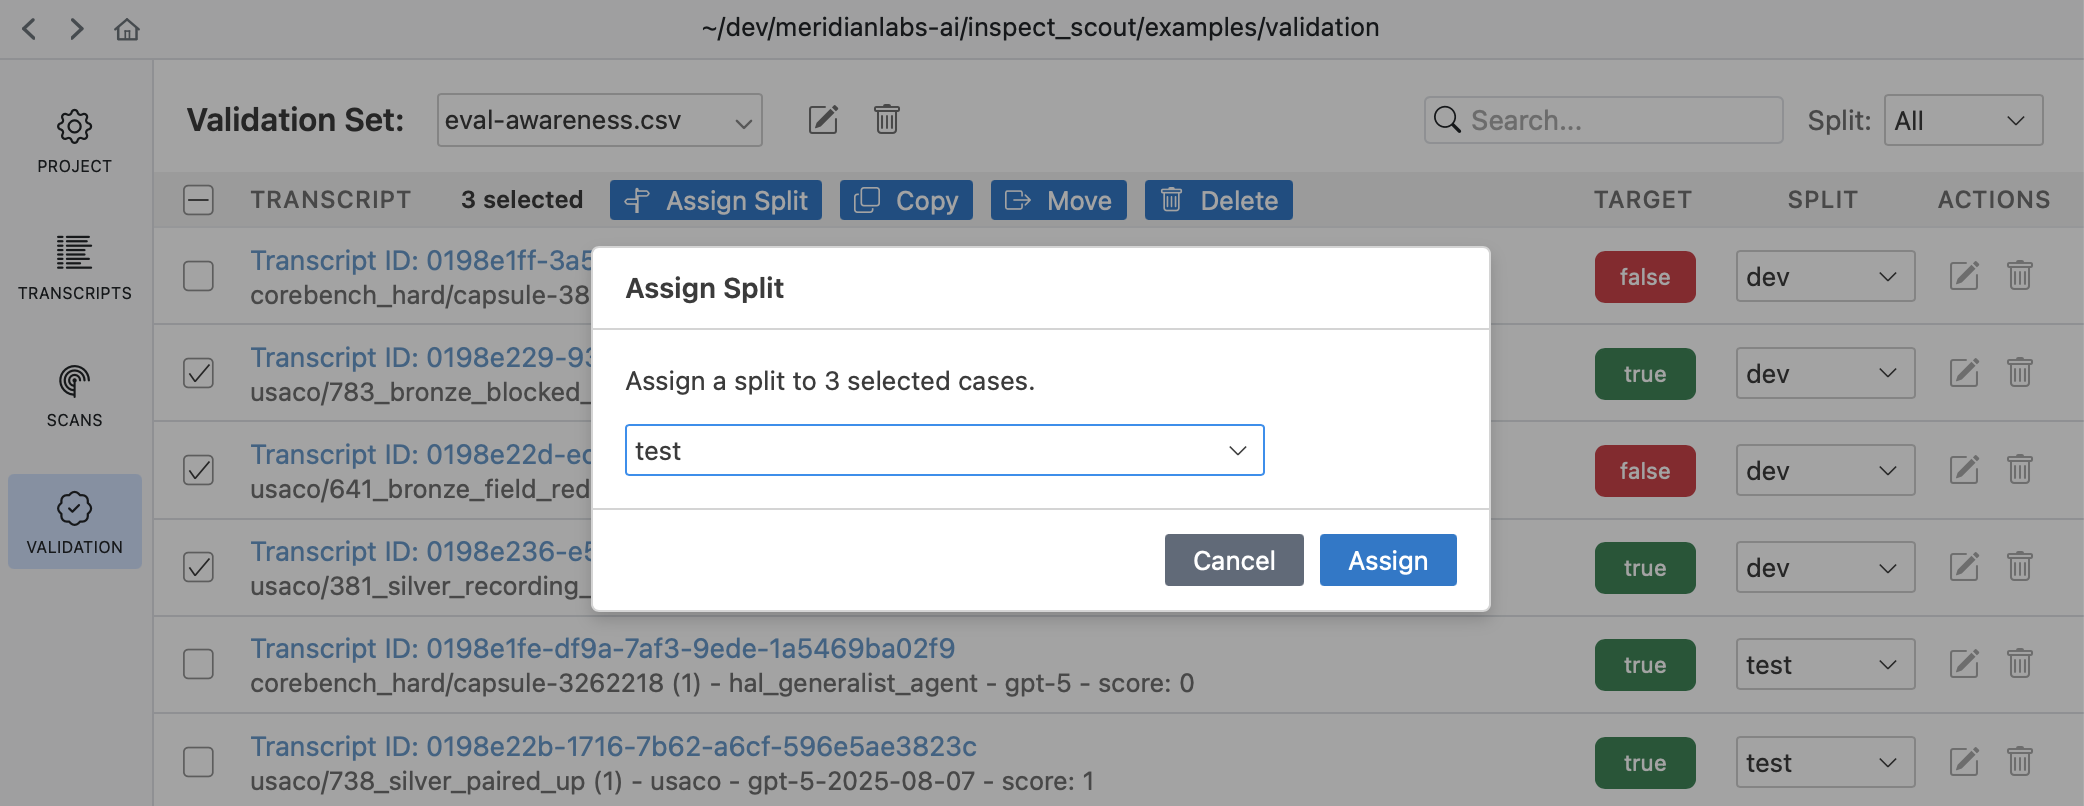The width and height of the screenshot is (2084, 806).
Task: Uncheck the usaco/783_bronze_blocked transcript checkbox
Action: tap(199, 373)
